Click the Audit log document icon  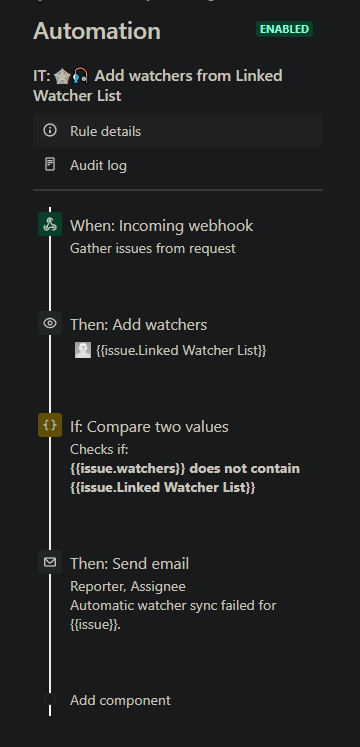point(50,165)
